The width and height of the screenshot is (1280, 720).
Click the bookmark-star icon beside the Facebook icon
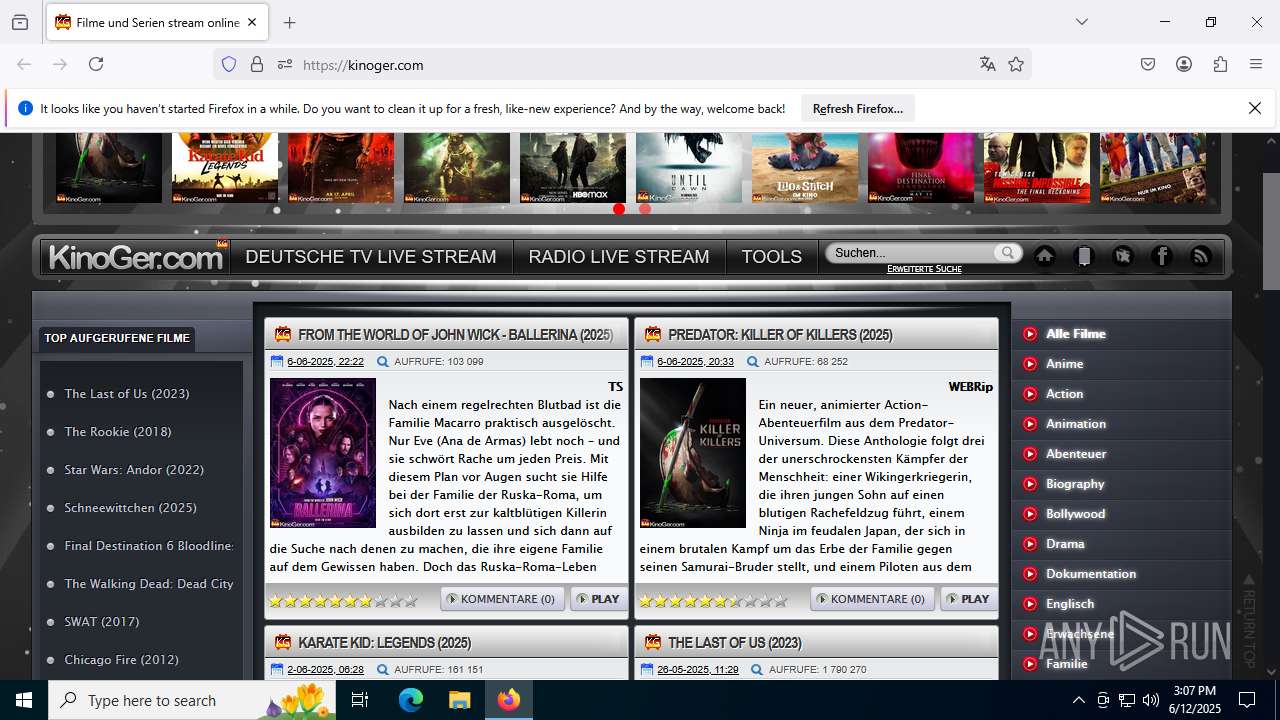coord(1123,256)
